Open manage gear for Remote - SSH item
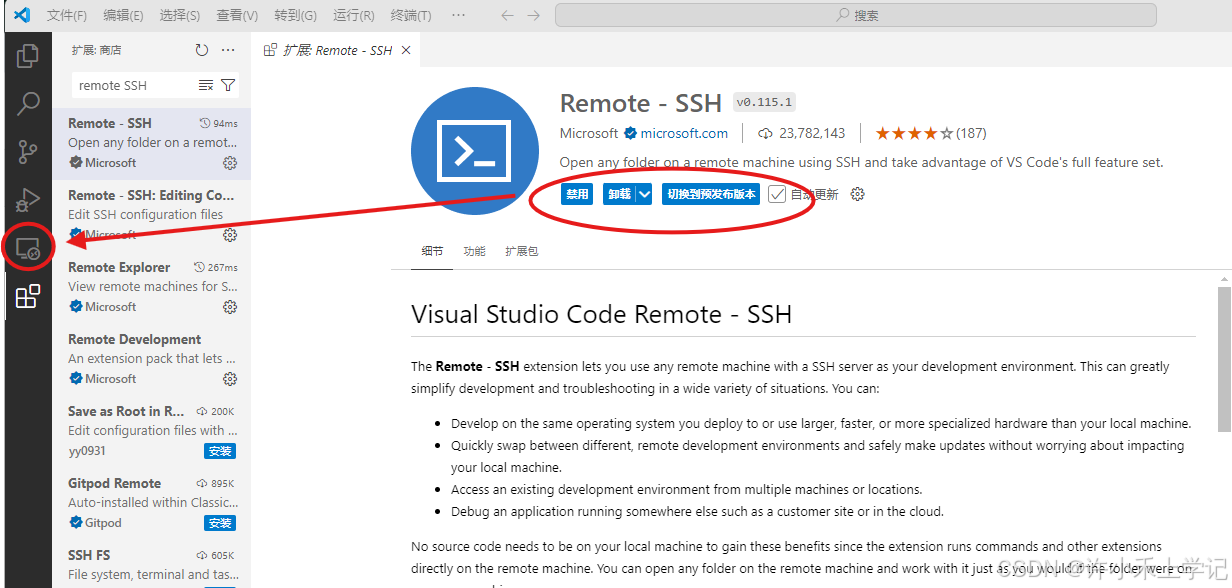 (x=230, y=163)
